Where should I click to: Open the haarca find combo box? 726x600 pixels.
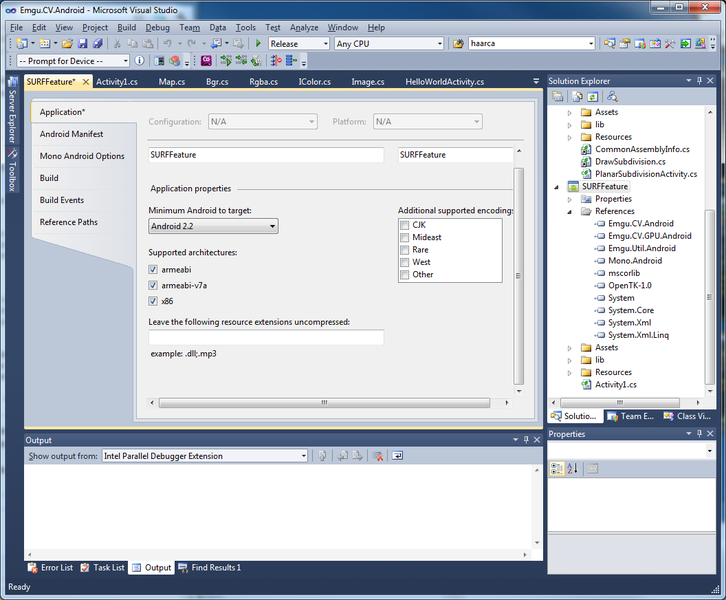coord(532,44)
